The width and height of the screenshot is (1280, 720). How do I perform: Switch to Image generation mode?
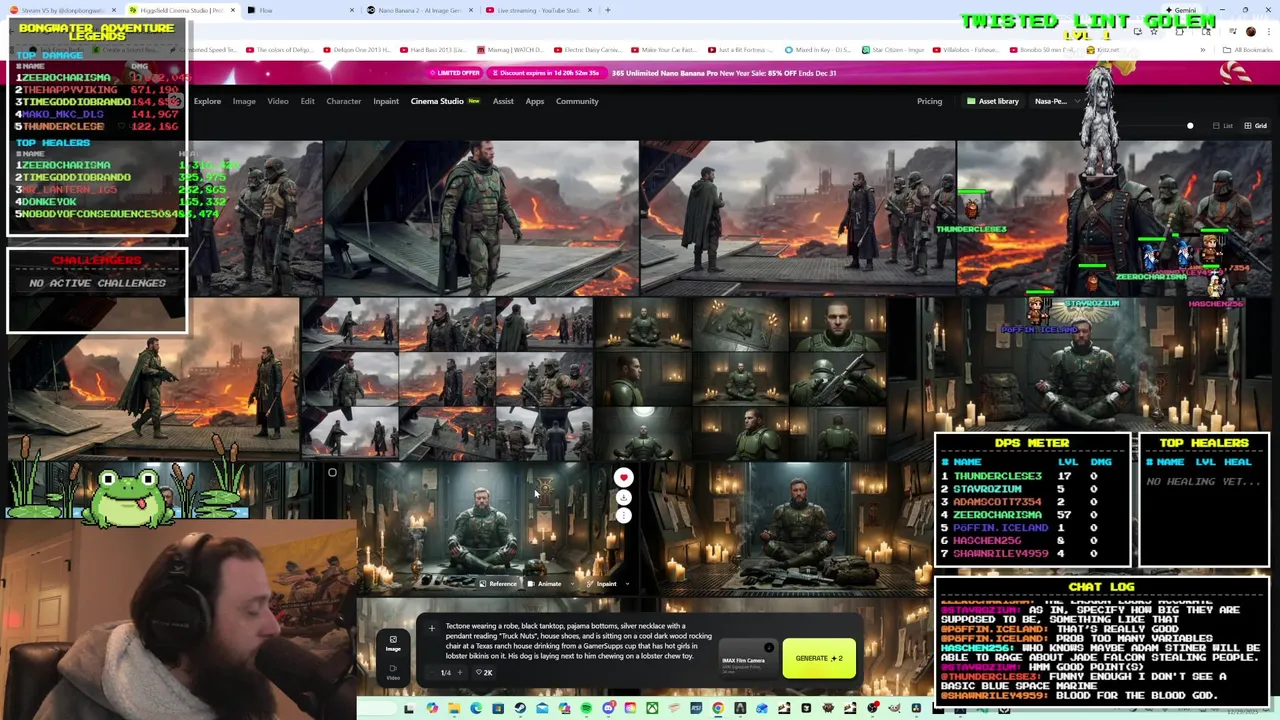393,643
